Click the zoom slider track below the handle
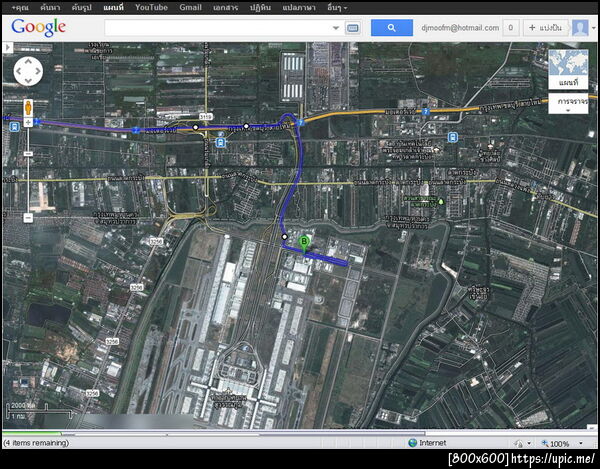Viewport: 600px width, 469px height. (28, 186)
